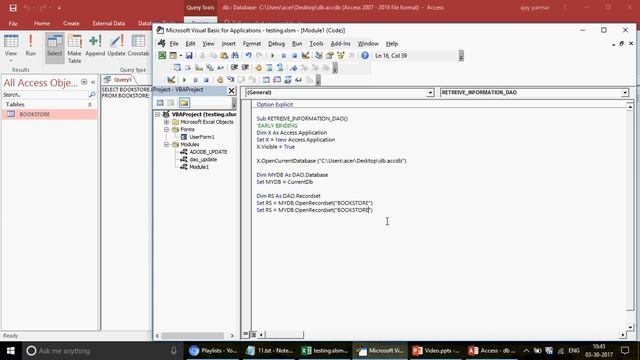Open Insert UserForm dropdown arrow
This screenshot has height=360, width=640.
[180, 56]
